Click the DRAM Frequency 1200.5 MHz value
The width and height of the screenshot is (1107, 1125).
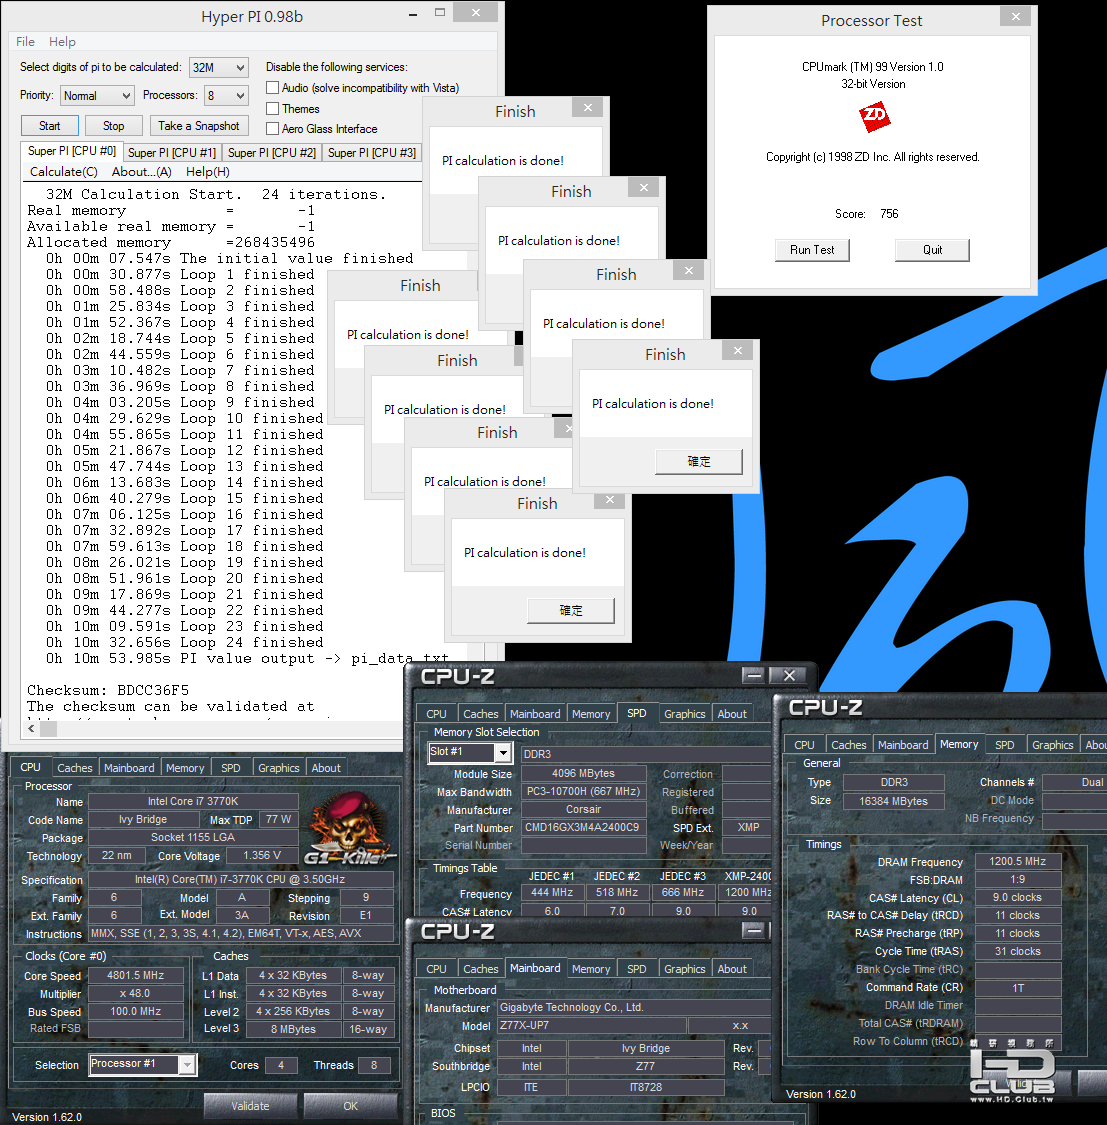1017,861
